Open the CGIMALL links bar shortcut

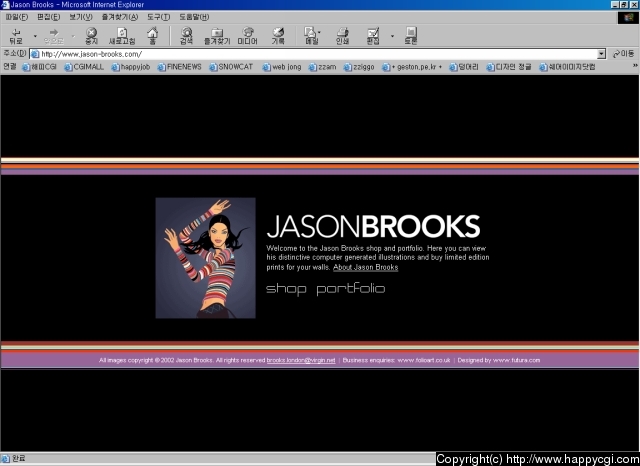84,67
